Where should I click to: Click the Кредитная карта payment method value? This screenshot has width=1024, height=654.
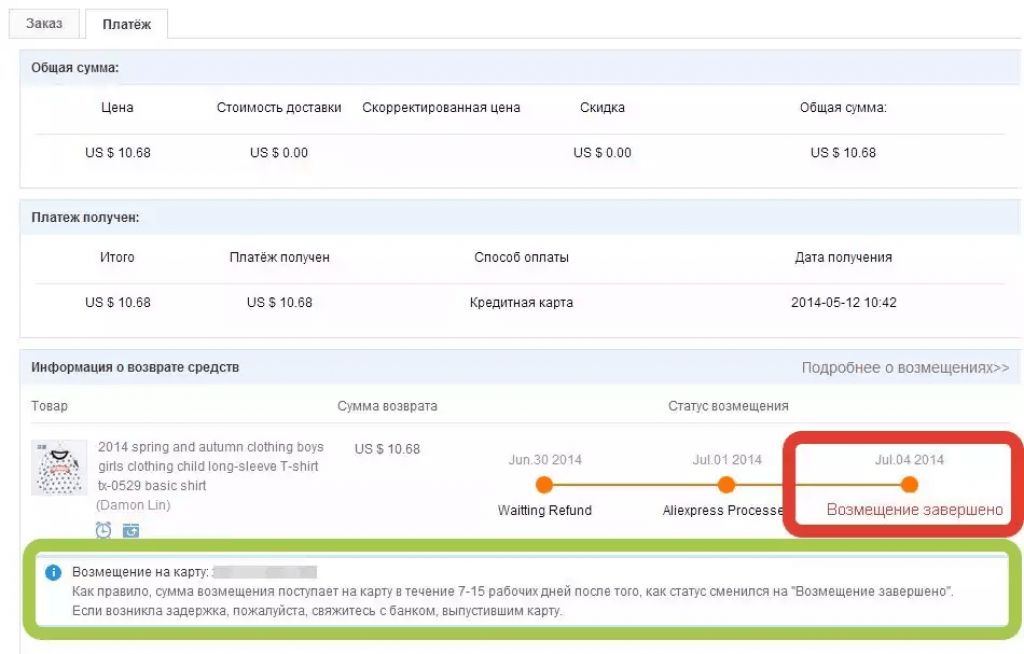tap(521, 302)
